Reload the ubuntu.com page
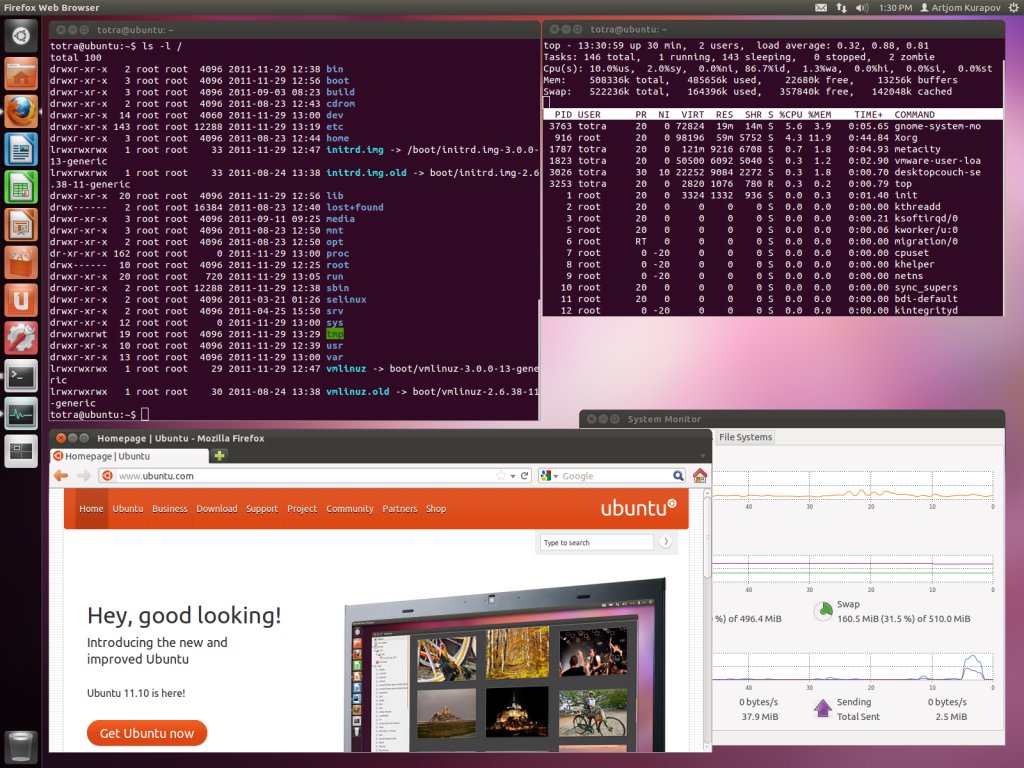Image resolution: width=1024 pixels, height=768 pixels. (x=525, y=476)
